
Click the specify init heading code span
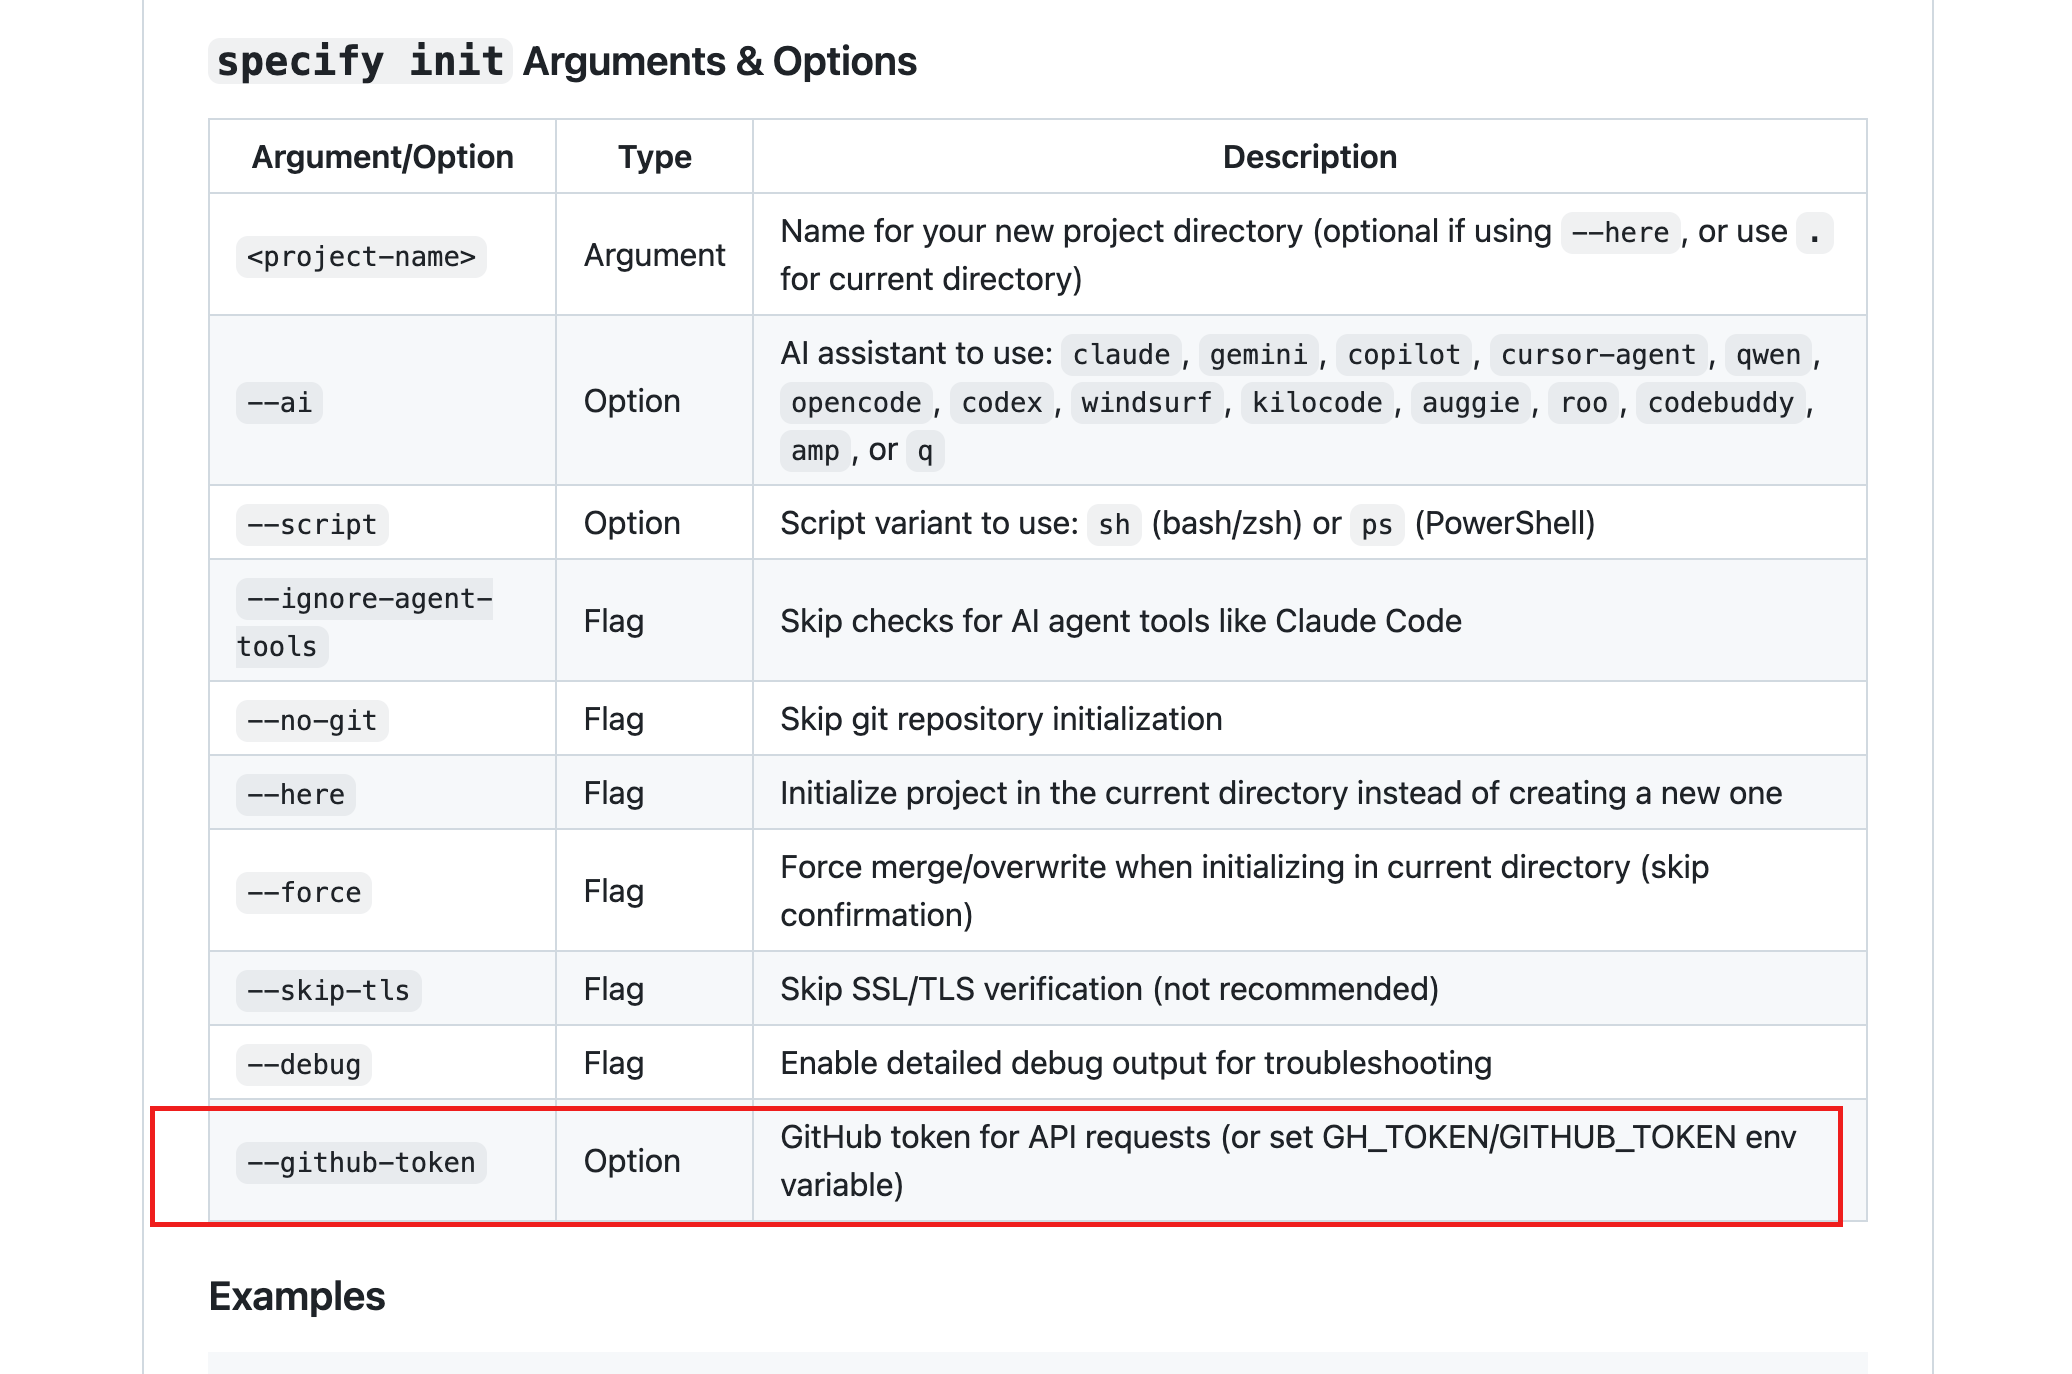pyautogui.click(x=358, y=61)
